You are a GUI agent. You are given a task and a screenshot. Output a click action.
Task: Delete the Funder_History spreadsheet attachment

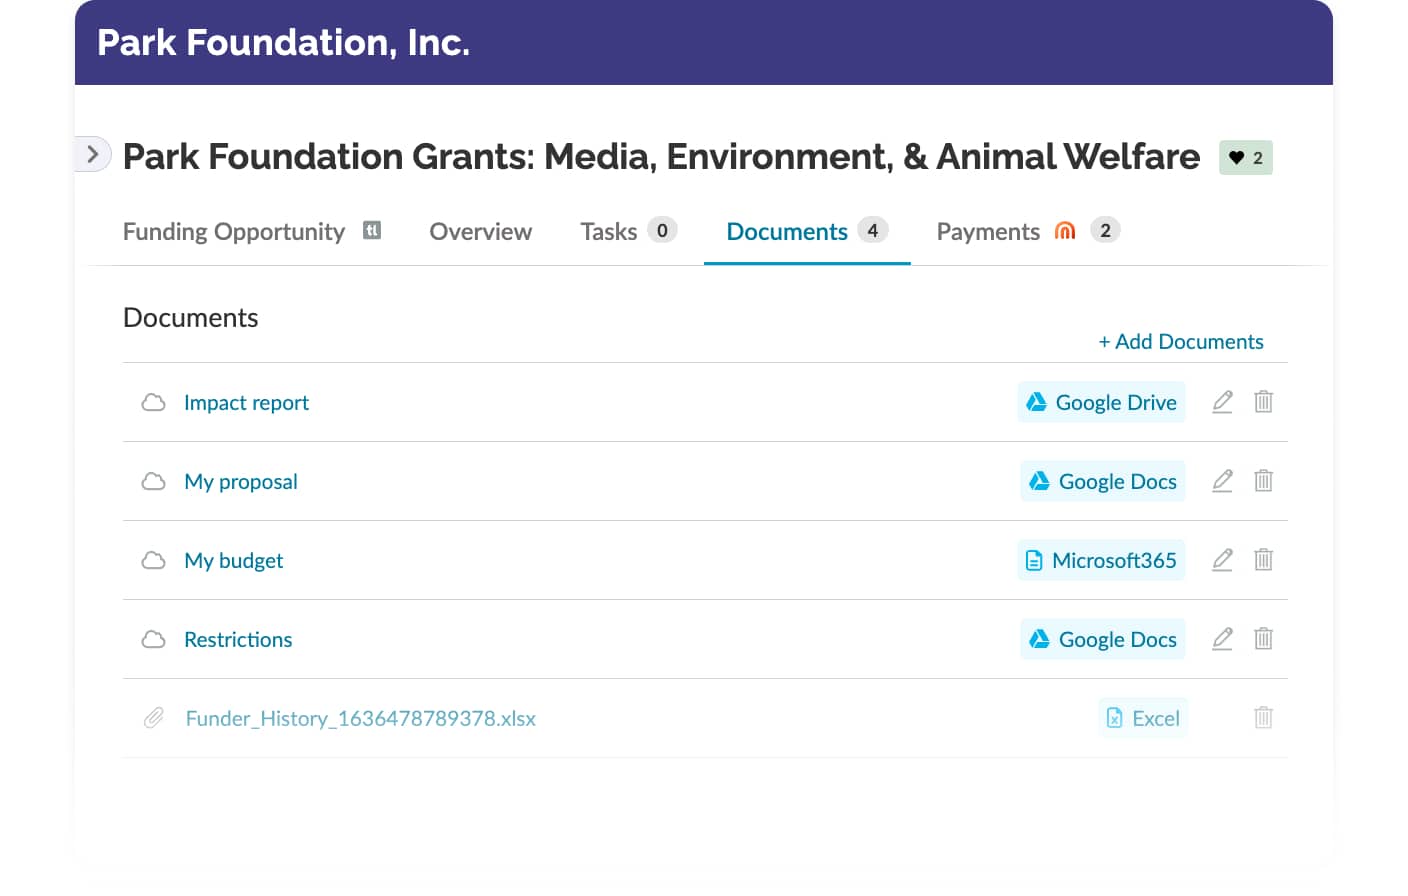[1263, 717]
